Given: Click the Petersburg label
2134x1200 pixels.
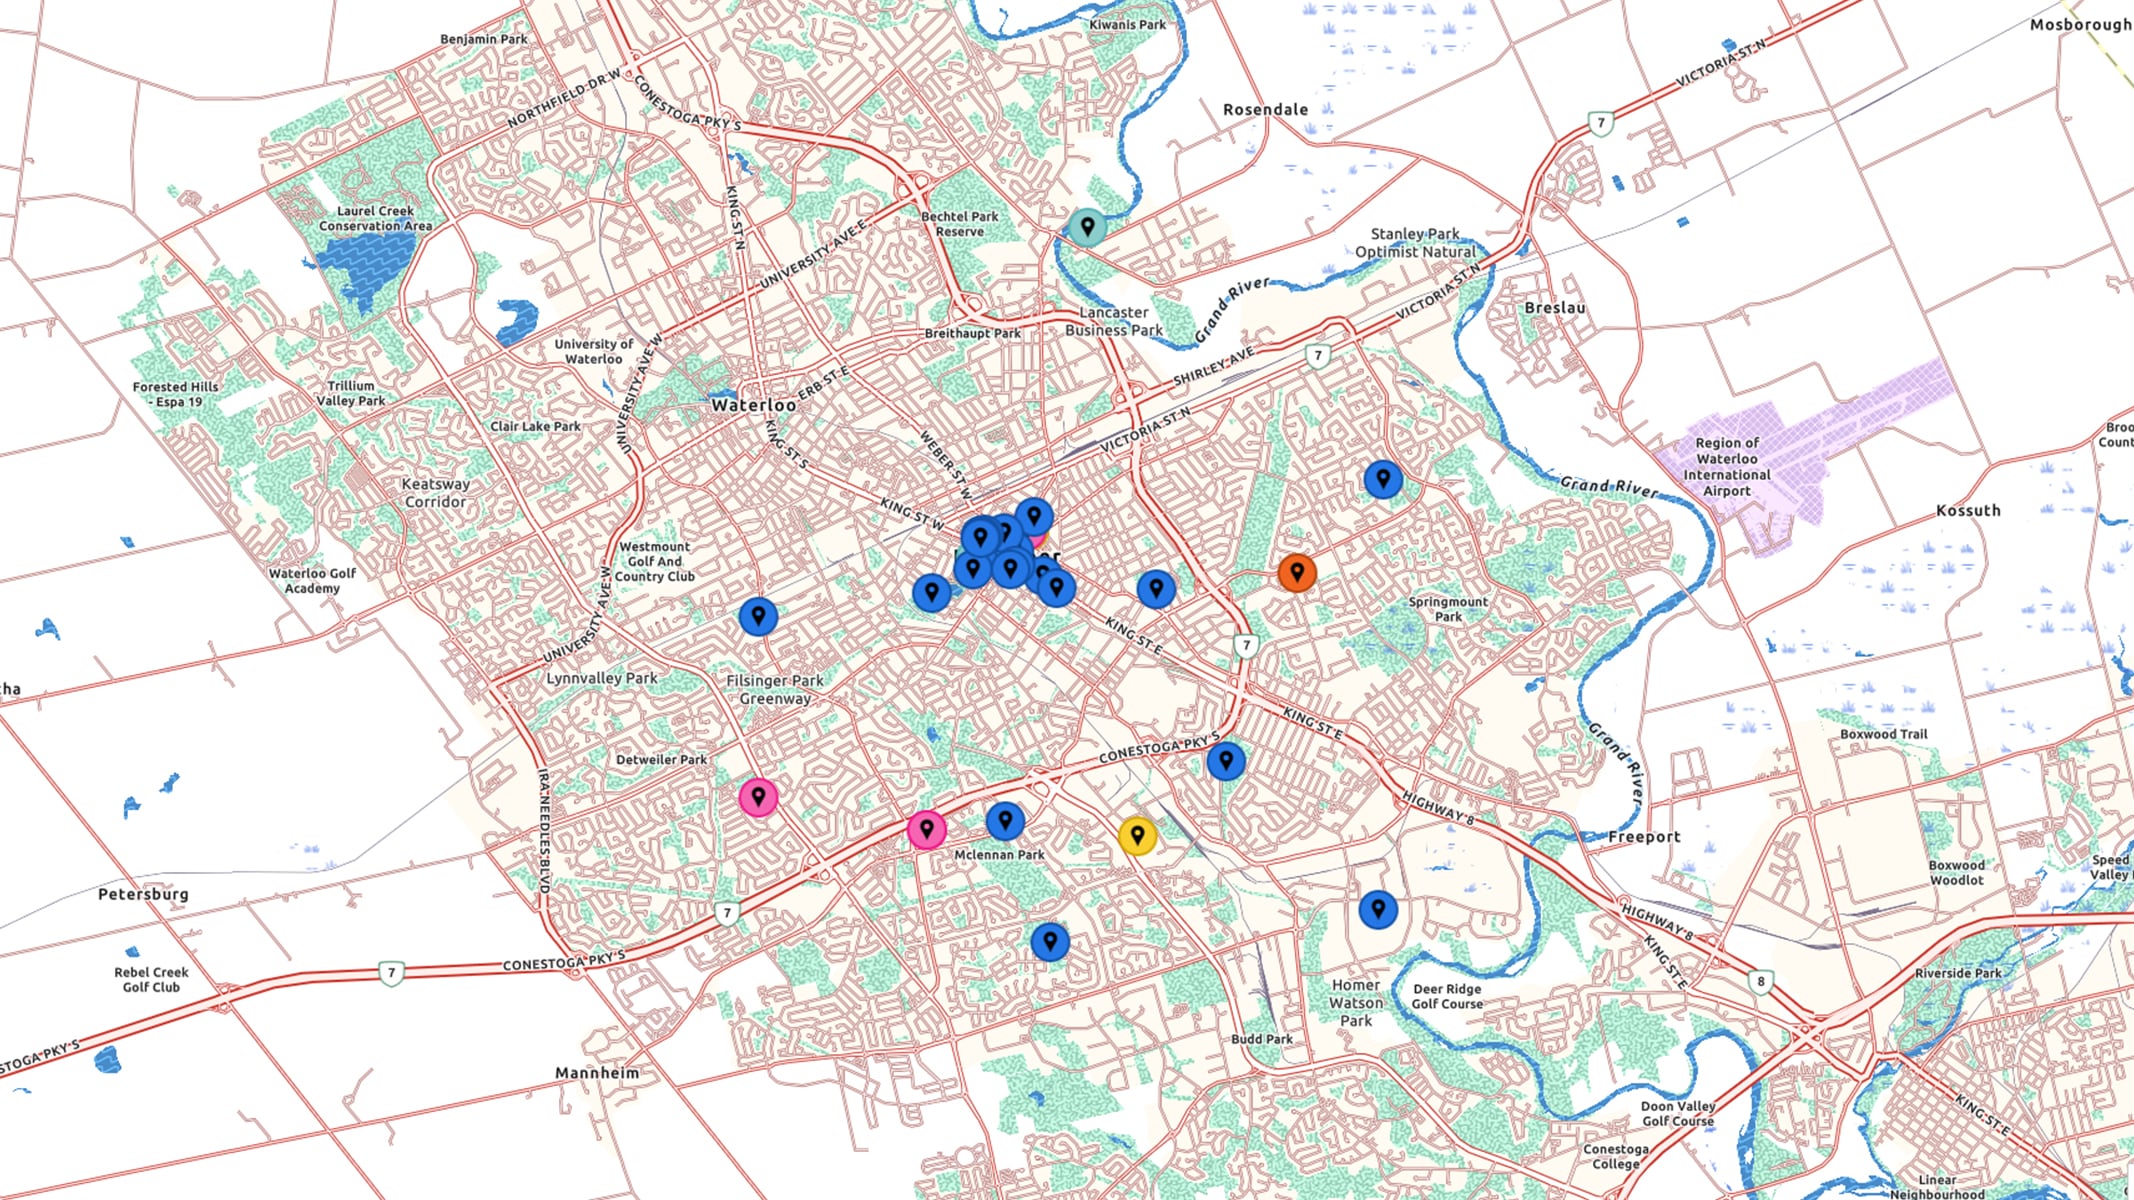Looking at the screenshot, I should pos(143,894).
